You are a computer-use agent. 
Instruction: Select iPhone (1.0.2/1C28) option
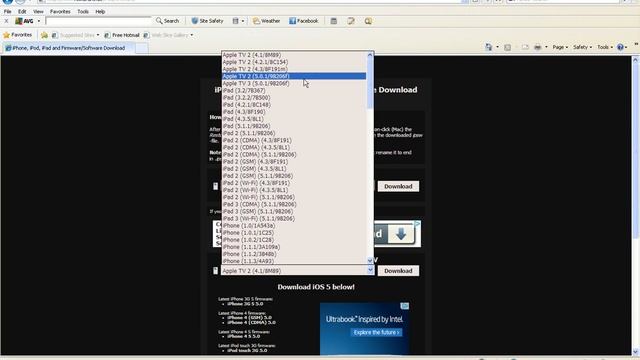coord(294,240)
